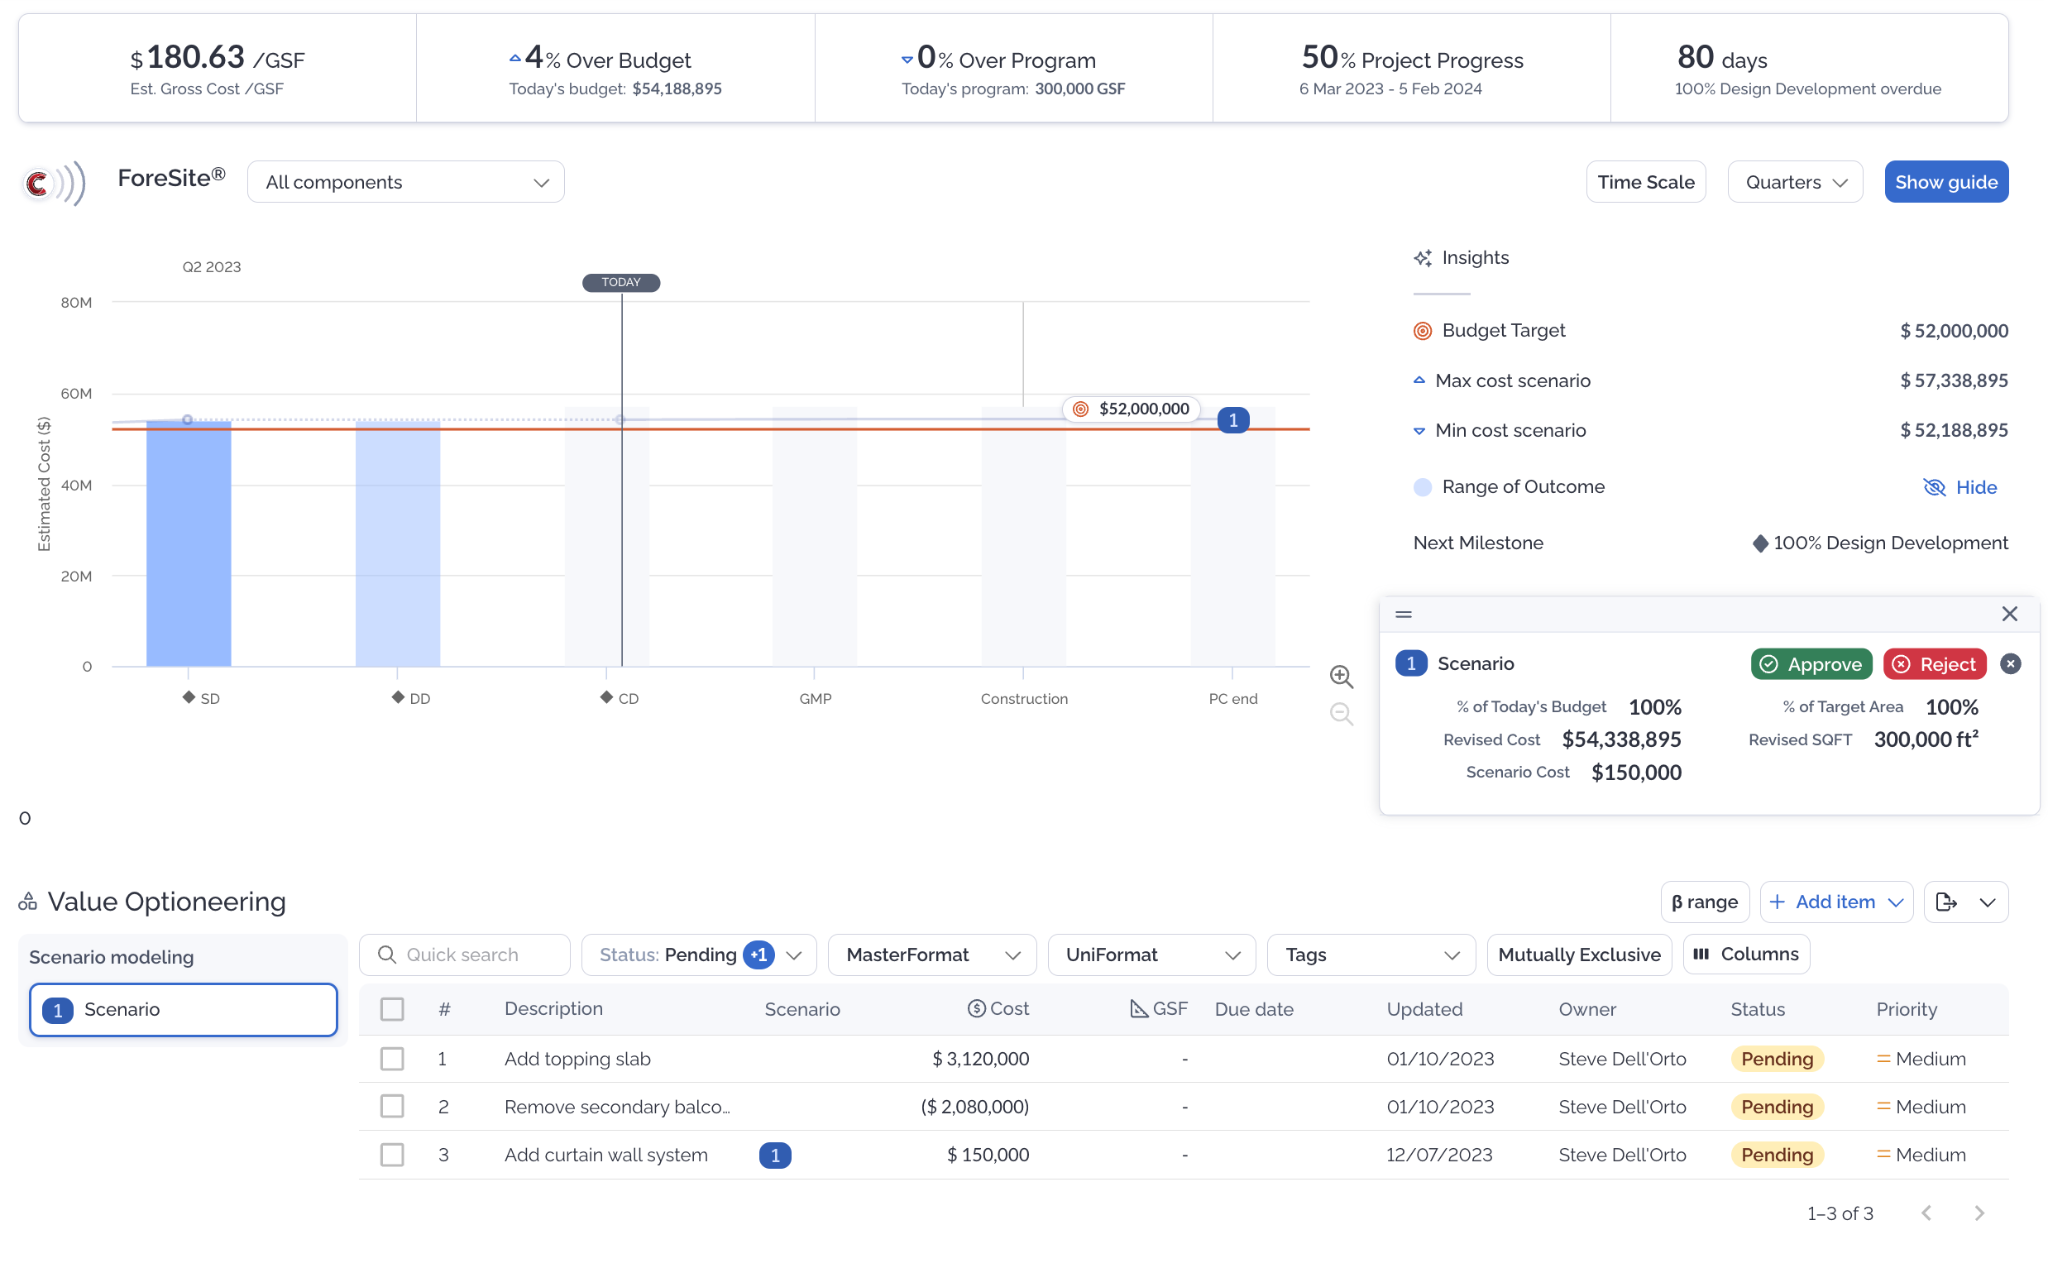
Task: Open the Columns menu
Action: pos(1746,954)
